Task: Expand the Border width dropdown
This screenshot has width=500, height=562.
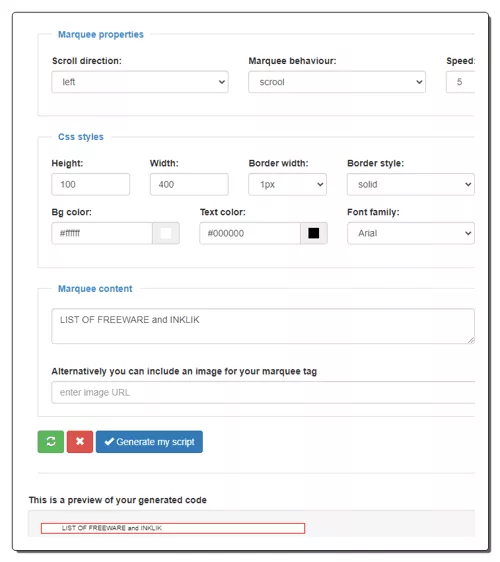Action: (287, 184)
